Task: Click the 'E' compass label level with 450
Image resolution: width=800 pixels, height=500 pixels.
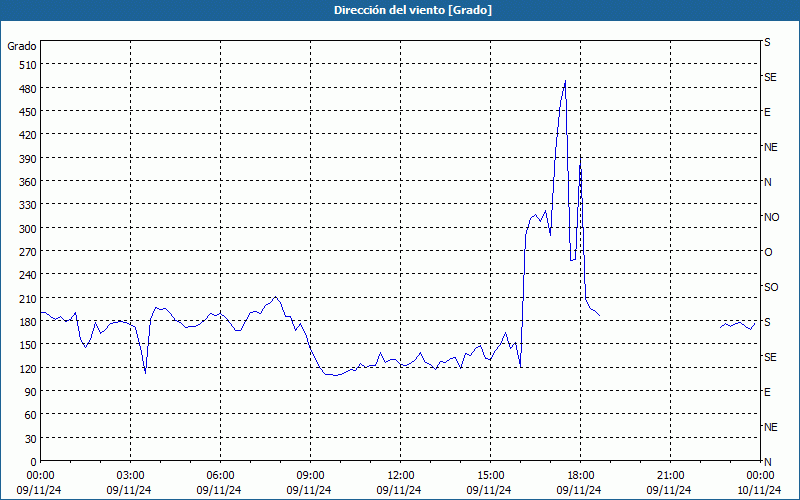Action: point(767,112)
